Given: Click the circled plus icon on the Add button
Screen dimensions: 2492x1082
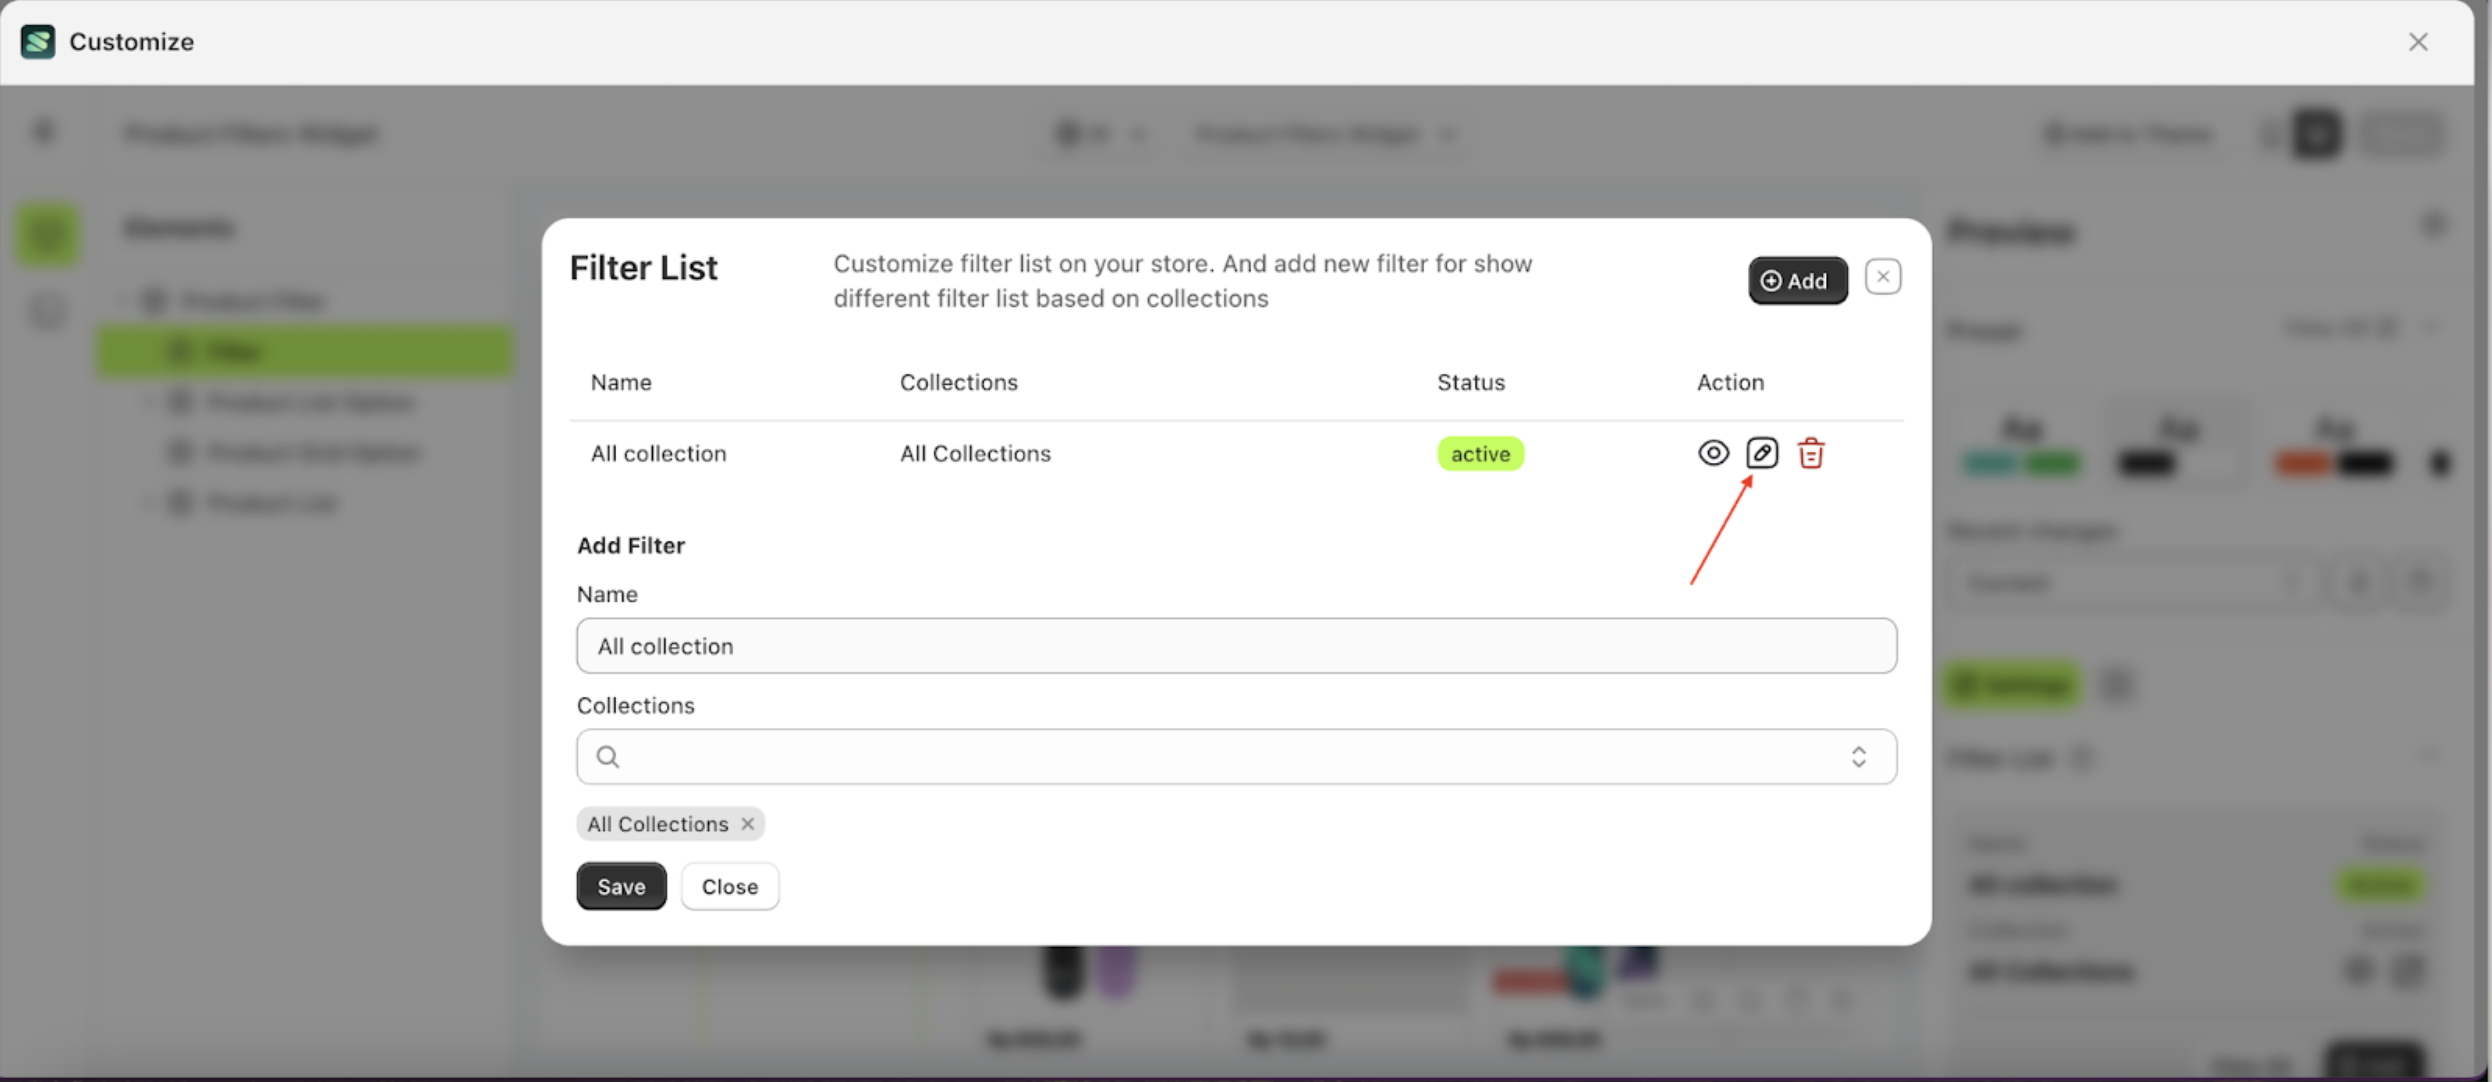Looking at the screenshot, I should [1773, 281].
